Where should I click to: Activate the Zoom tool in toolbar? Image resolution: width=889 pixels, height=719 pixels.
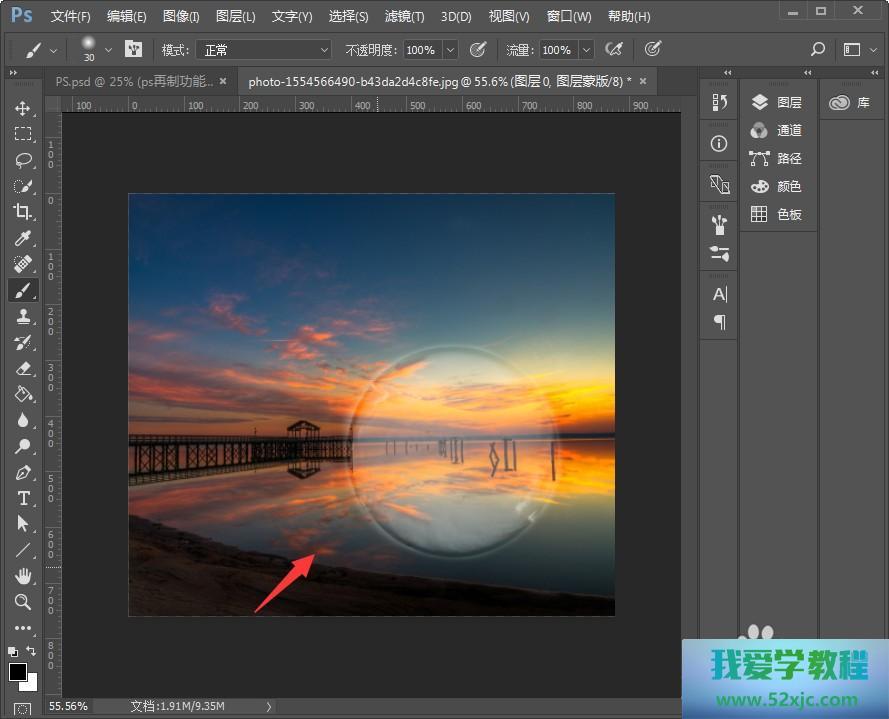point(22,602)
